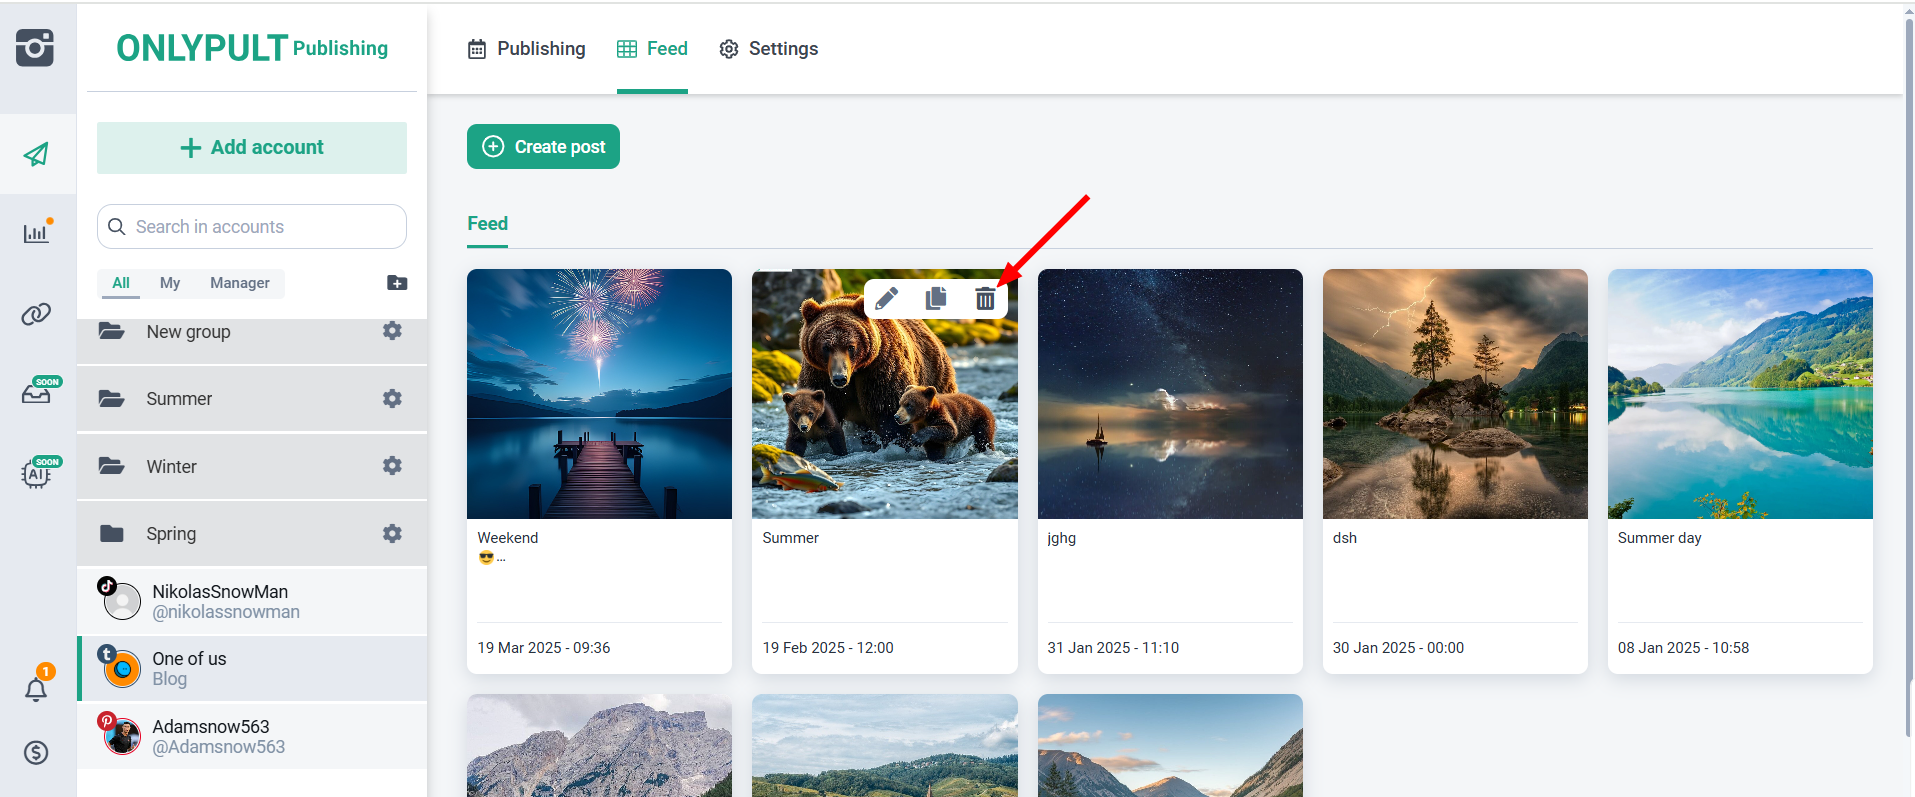Open the link icon in sidebar

coord(37,314)
